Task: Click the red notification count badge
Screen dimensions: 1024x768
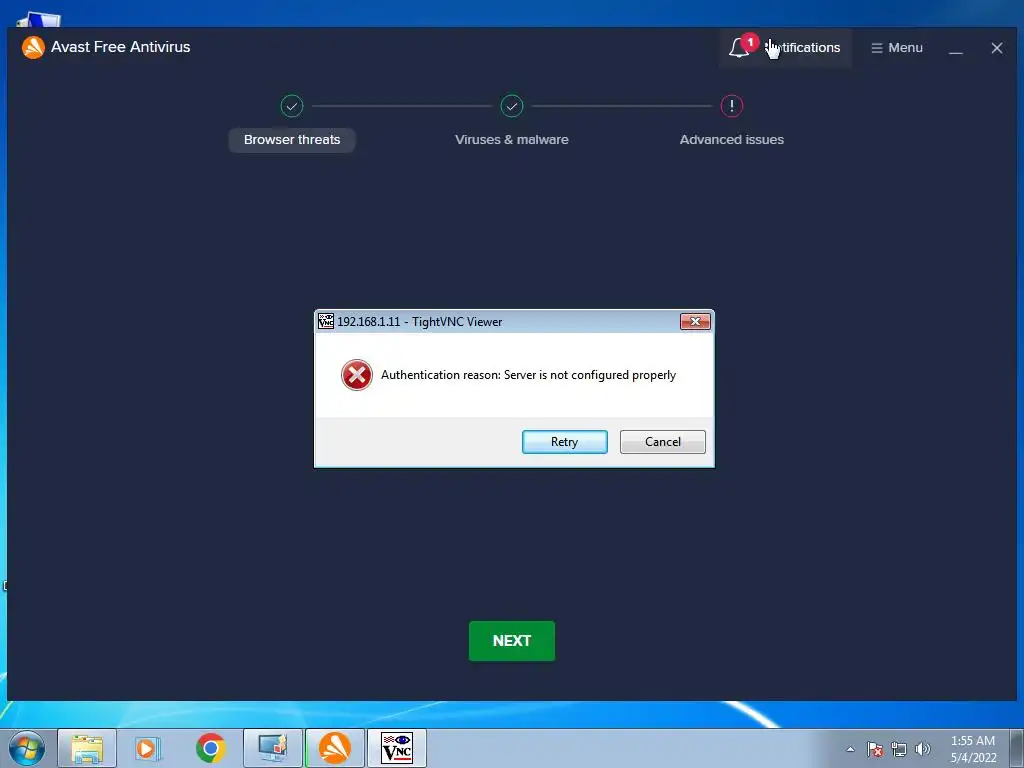Action: pos(750,42)
